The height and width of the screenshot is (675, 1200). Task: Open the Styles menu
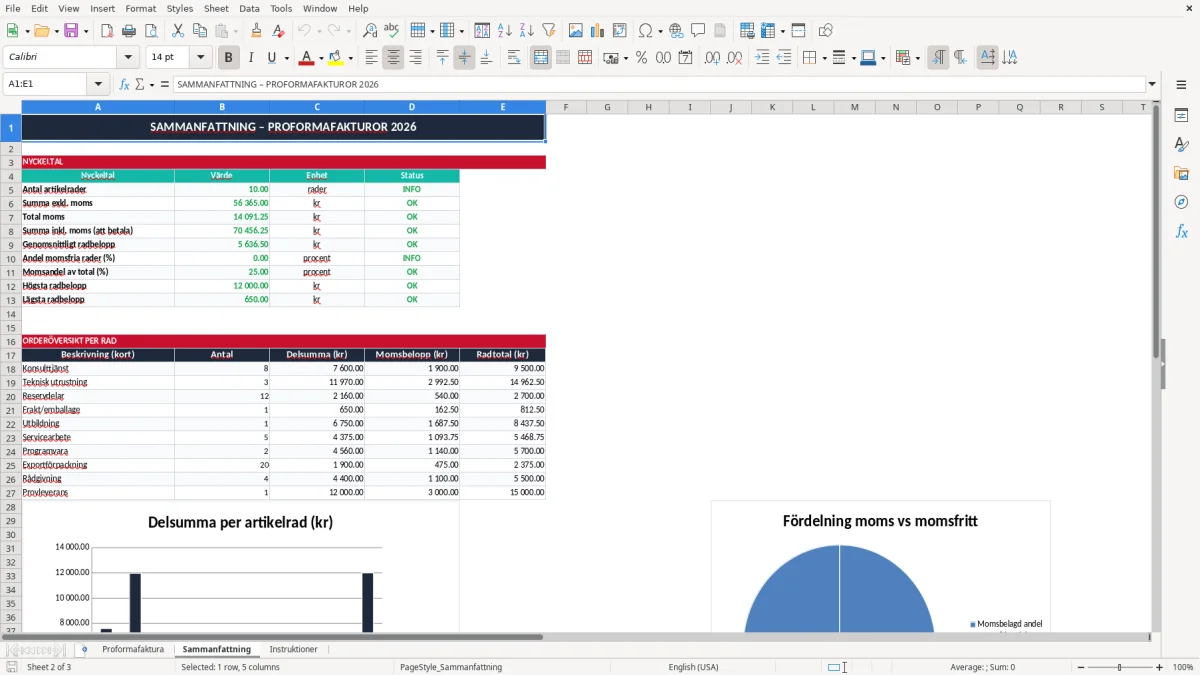pyautogui.click(x=180, y=8)
